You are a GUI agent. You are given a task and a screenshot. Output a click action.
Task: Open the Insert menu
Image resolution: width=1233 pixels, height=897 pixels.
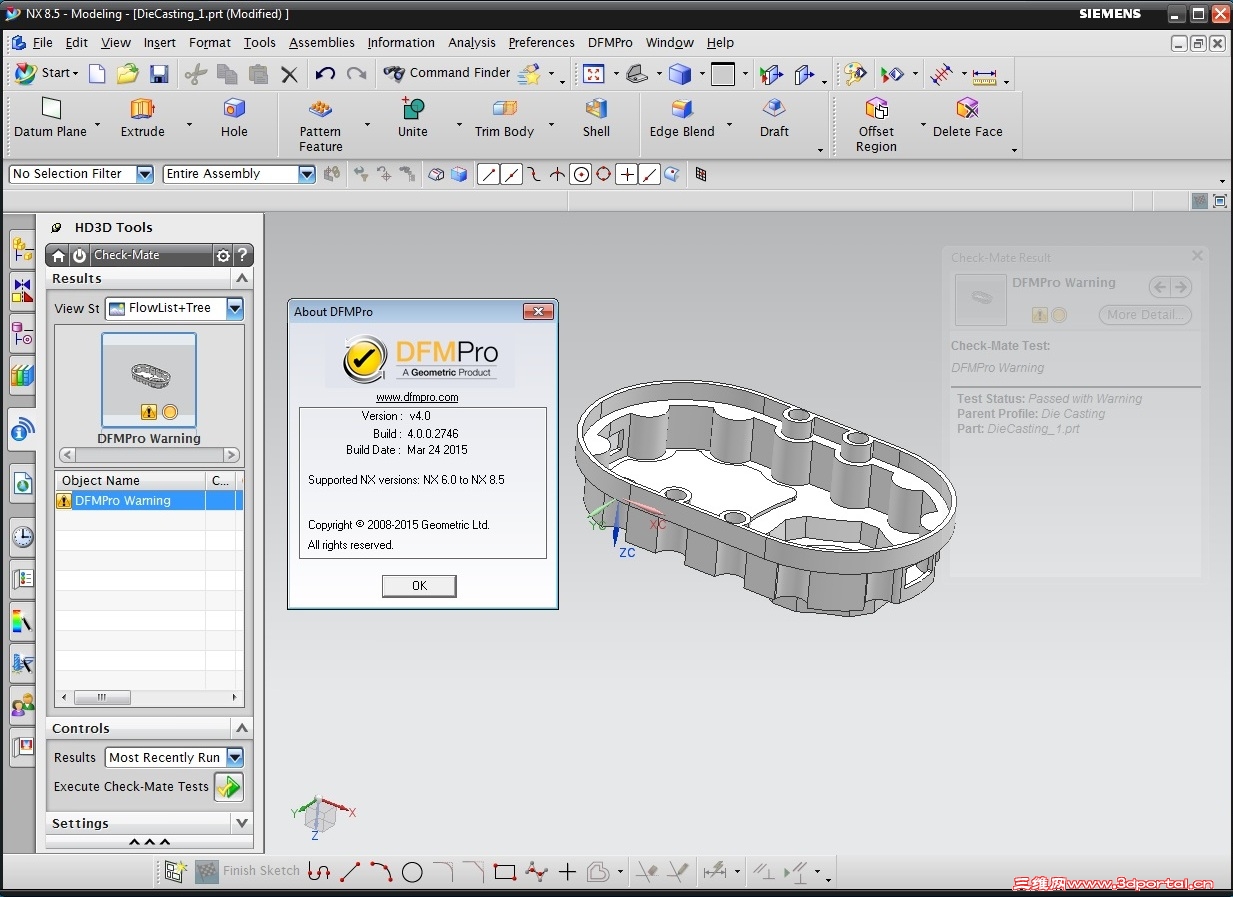click(x=159, y=43)
